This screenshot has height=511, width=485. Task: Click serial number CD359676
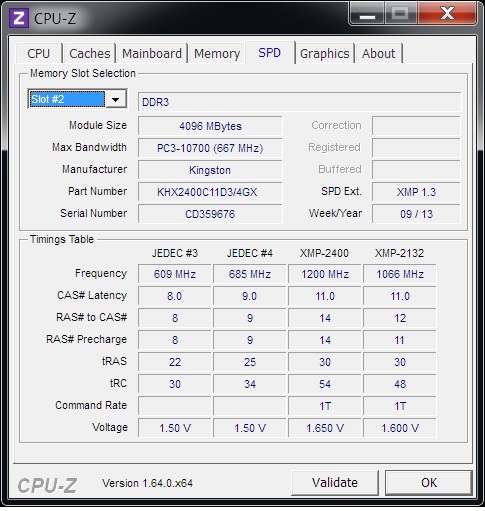tap(210, 214)
